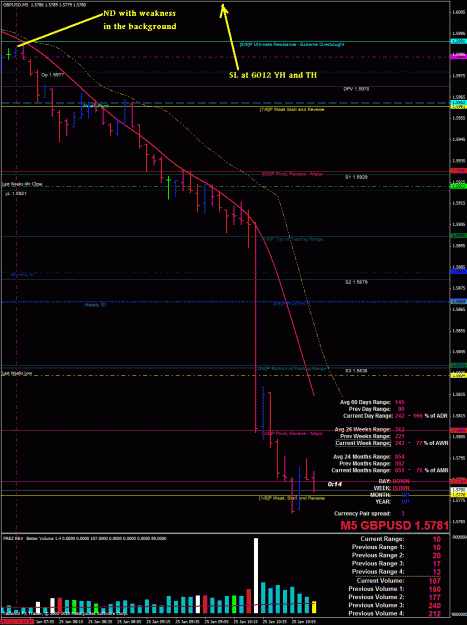Click the Previous Volume 3 value '240'
This screenshot has width=467, height=625.
(434, 605)
